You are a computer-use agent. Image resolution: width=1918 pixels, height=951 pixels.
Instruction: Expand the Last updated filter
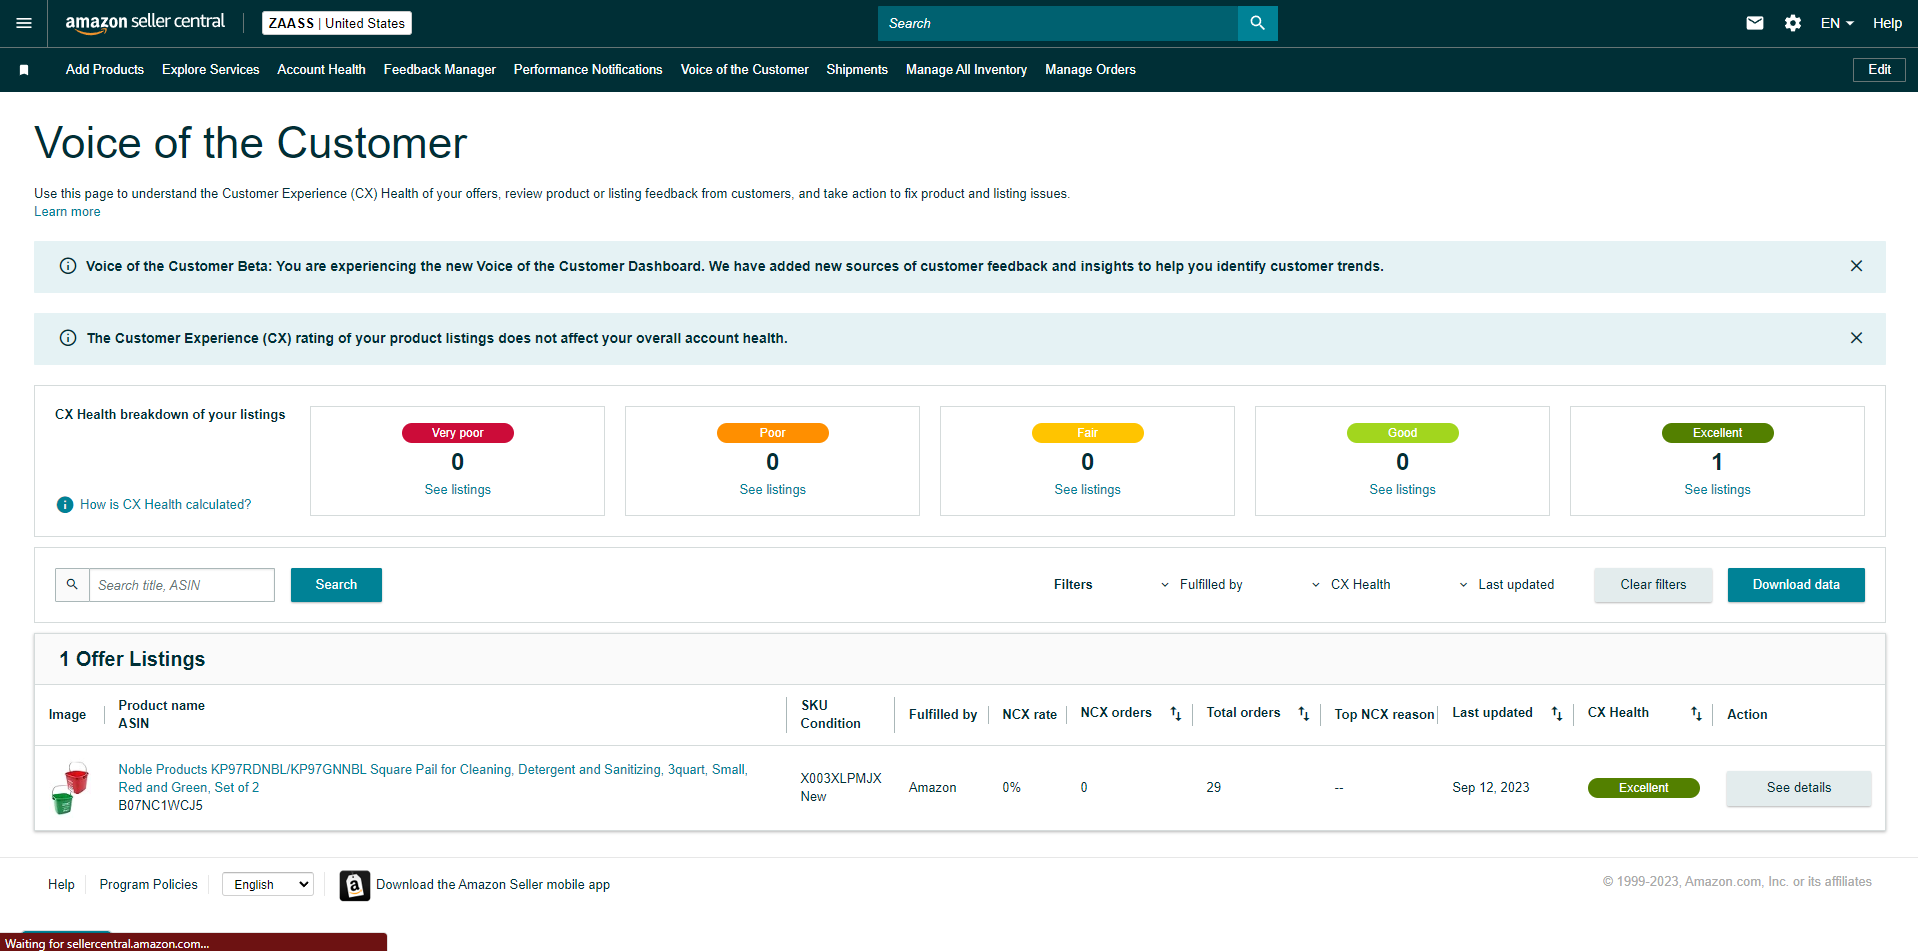1506,585
